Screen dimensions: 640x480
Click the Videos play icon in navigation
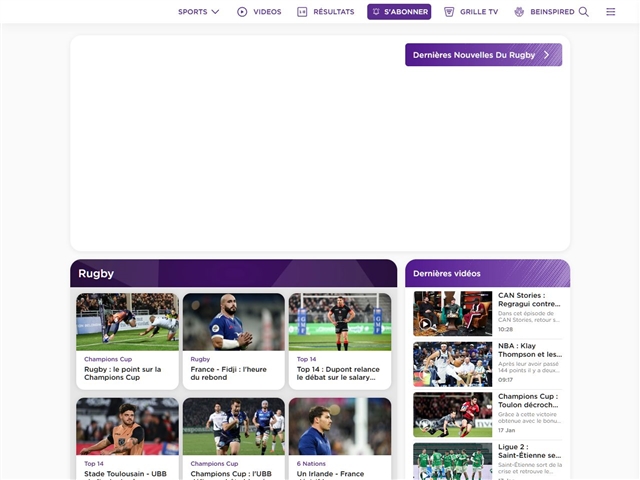[x=242, y=12]
